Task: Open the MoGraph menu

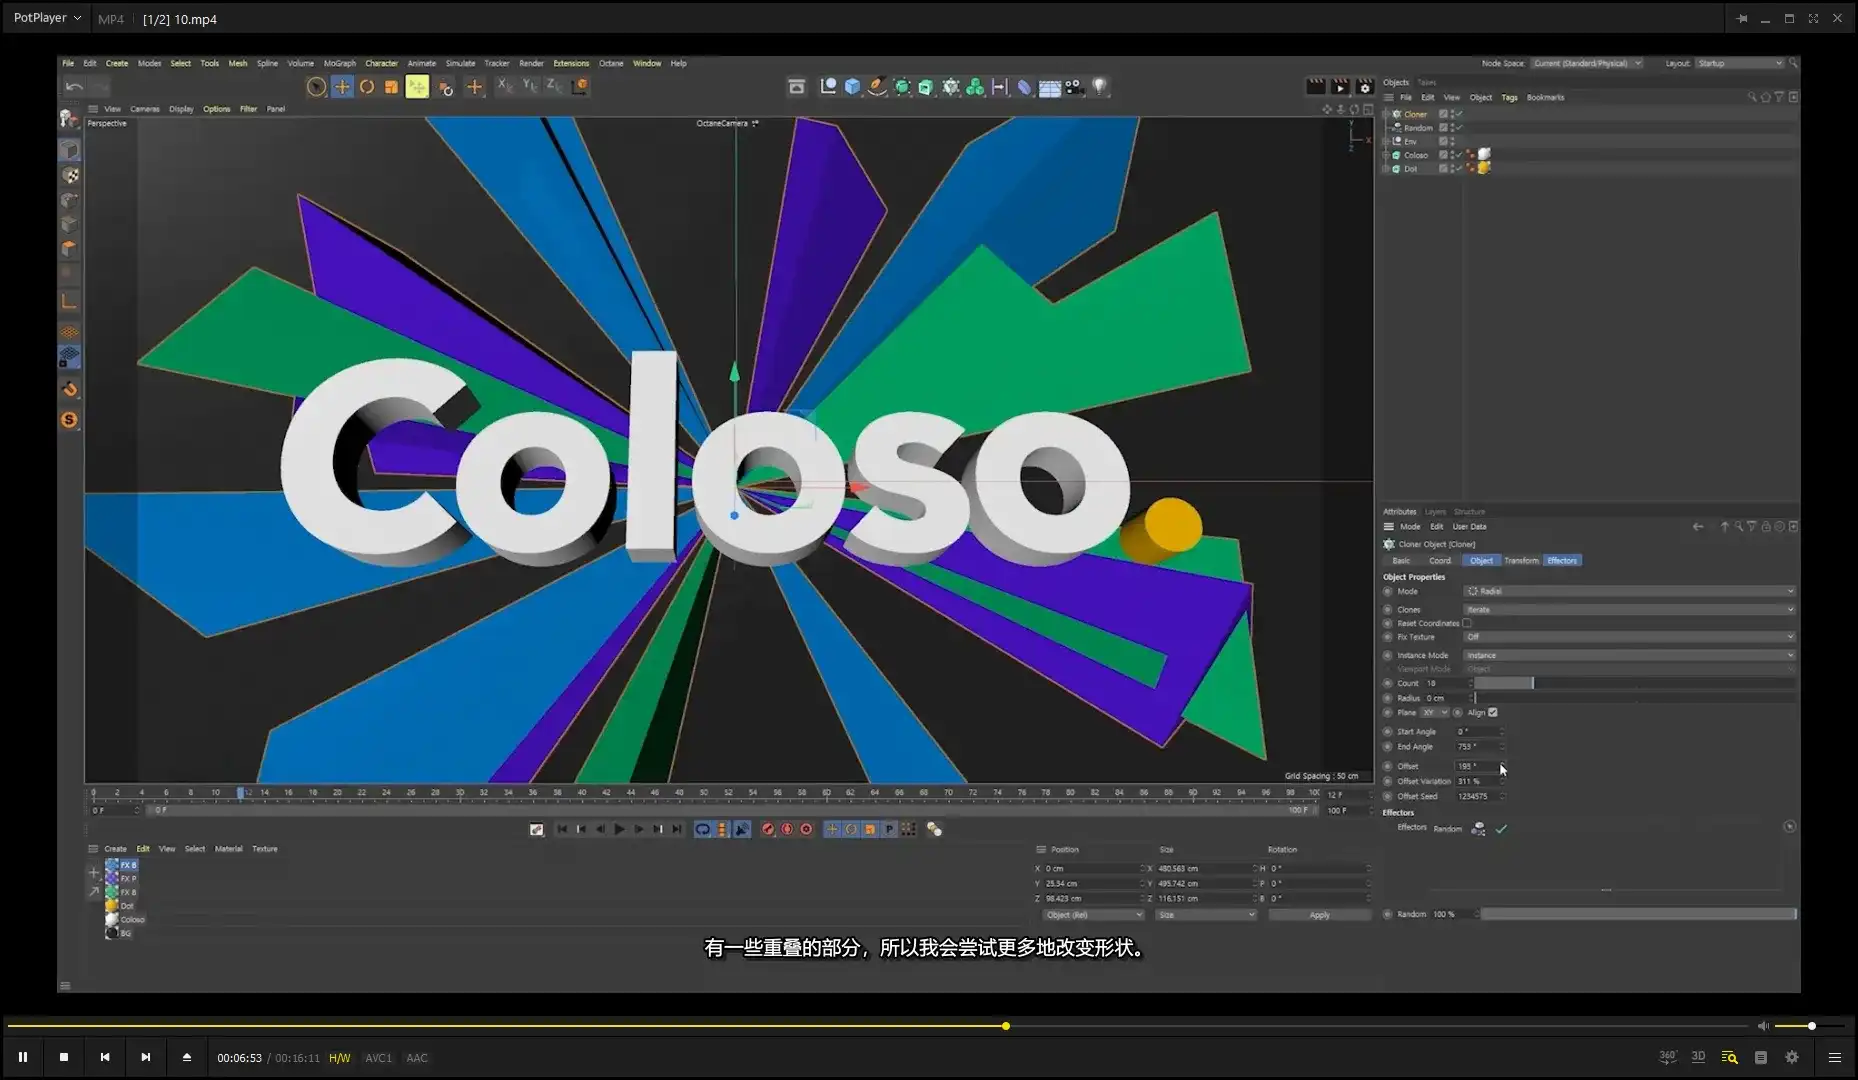Action: point(340,63)
